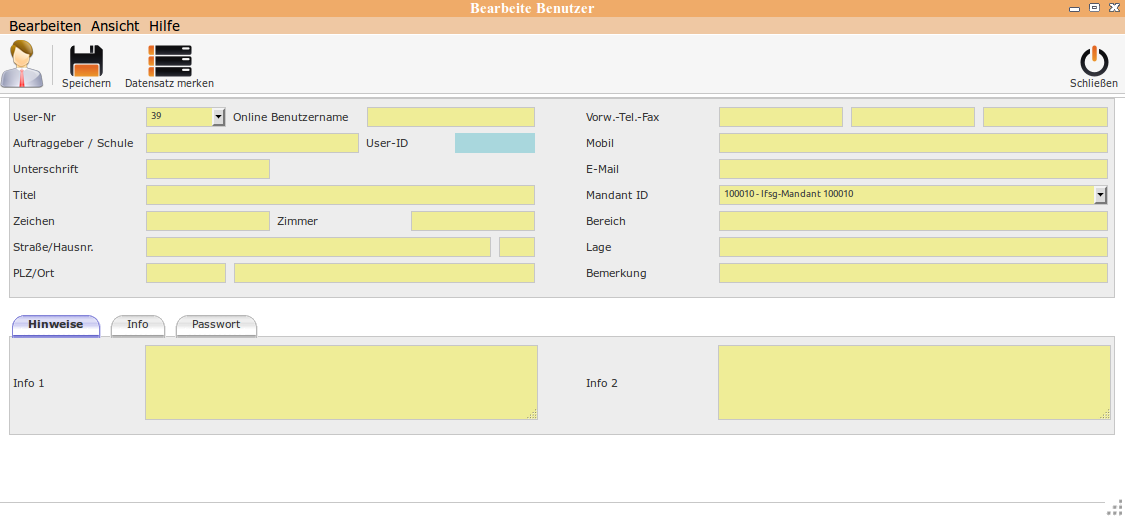Select the Bemerkung input field
Screen dimensions: 1125x518
[912, 273]
